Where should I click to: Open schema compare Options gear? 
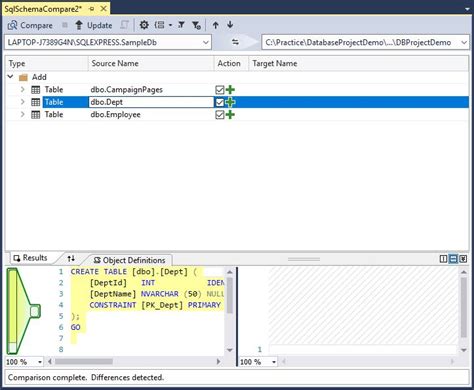pyautogui.click(x=144, y=25)
